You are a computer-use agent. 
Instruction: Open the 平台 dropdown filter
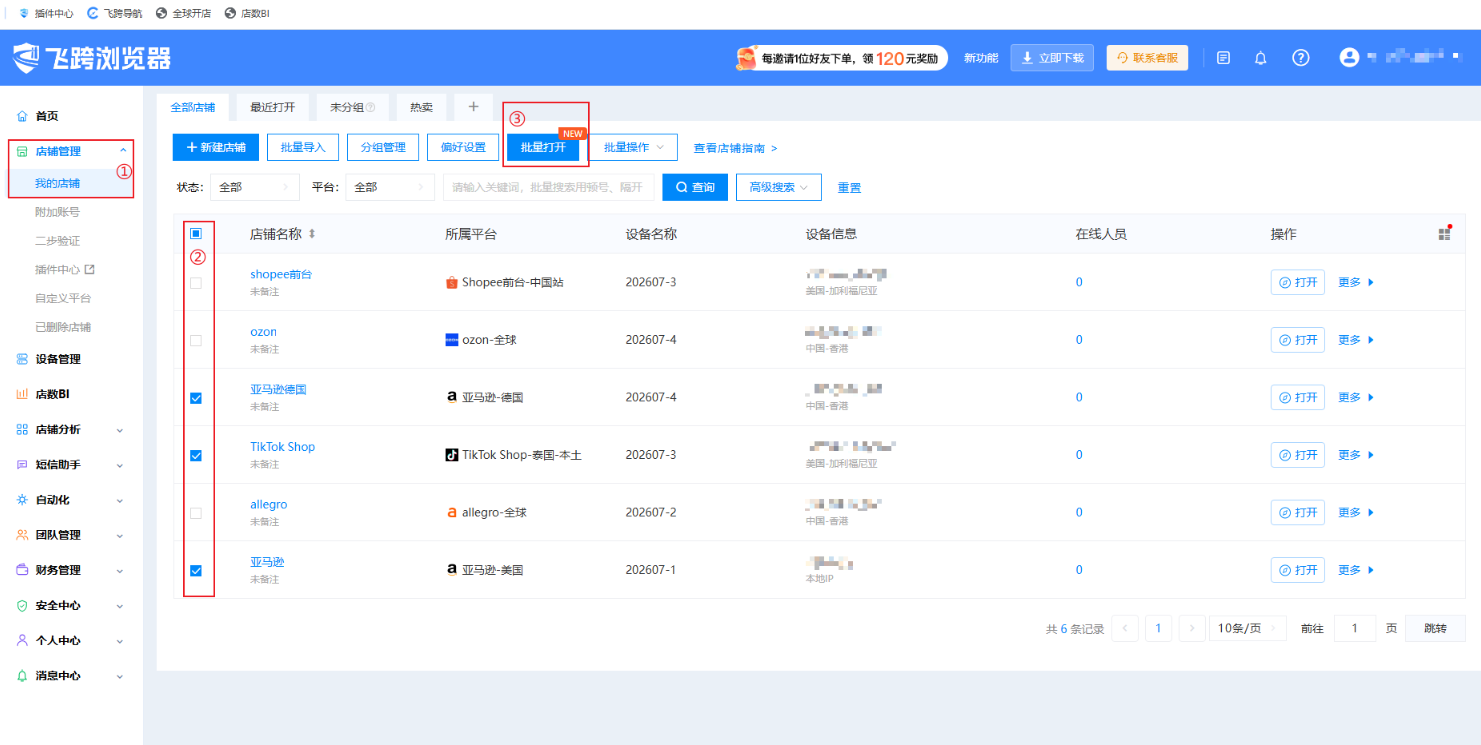pyautogui.click(x=390, y=187)
